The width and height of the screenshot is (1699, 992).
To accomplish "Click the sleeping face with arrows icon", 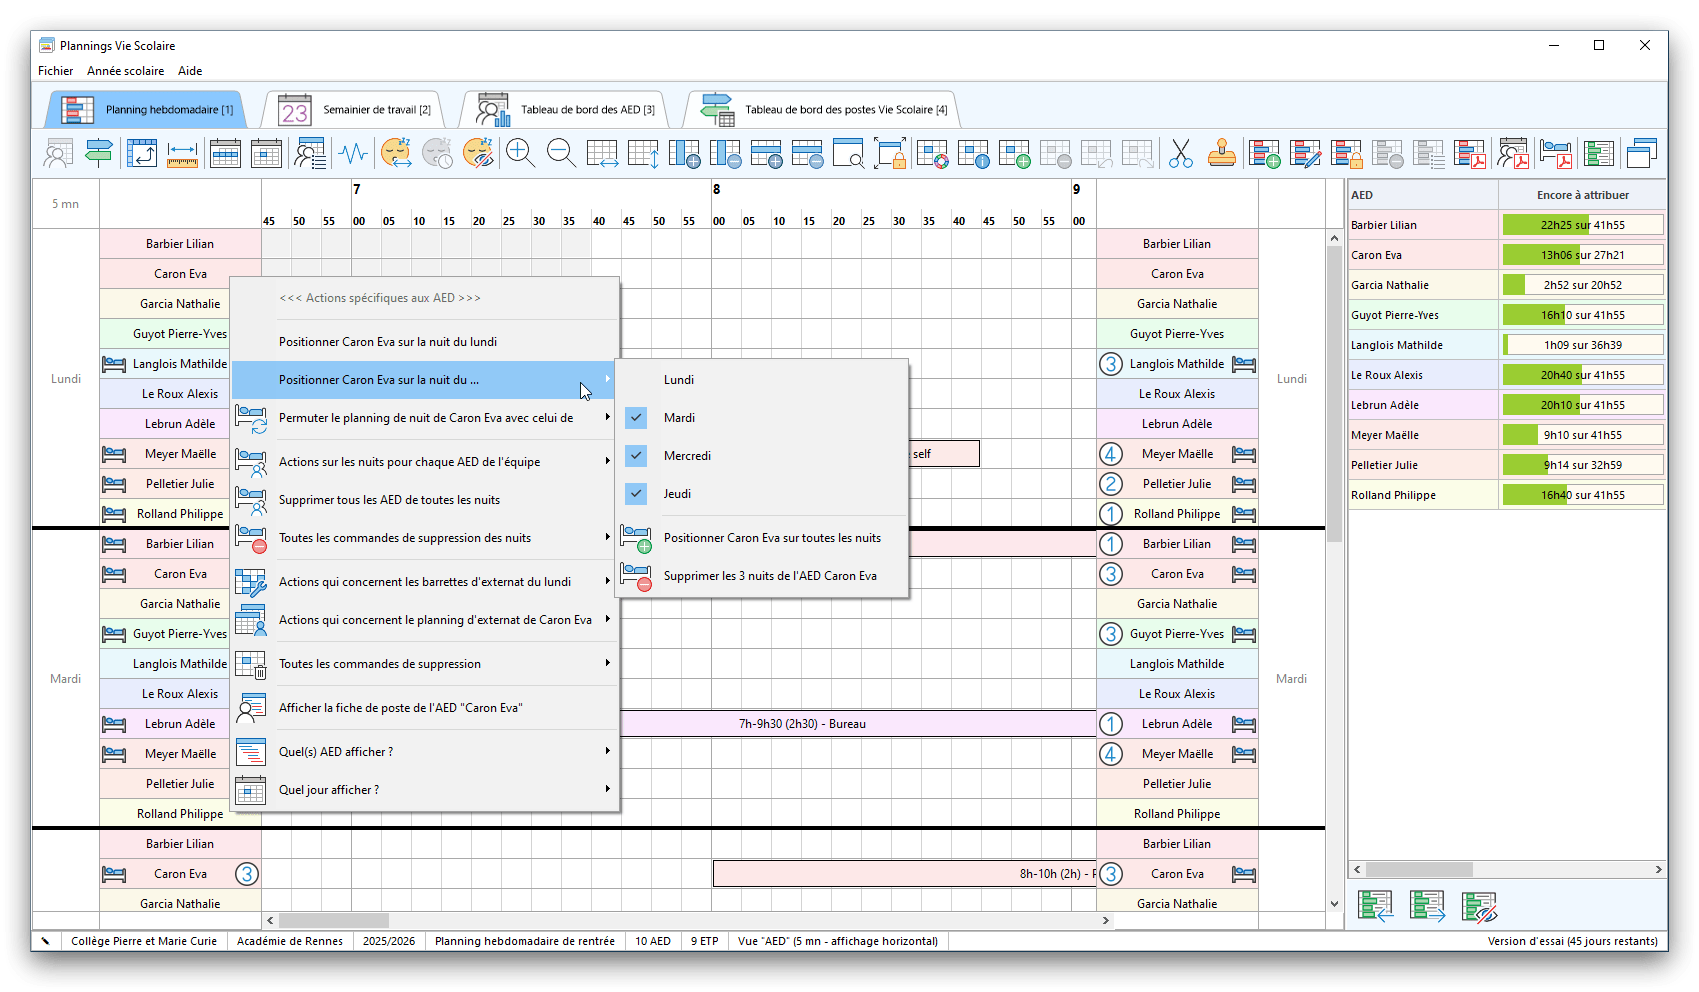I will [x=396, y=153].
